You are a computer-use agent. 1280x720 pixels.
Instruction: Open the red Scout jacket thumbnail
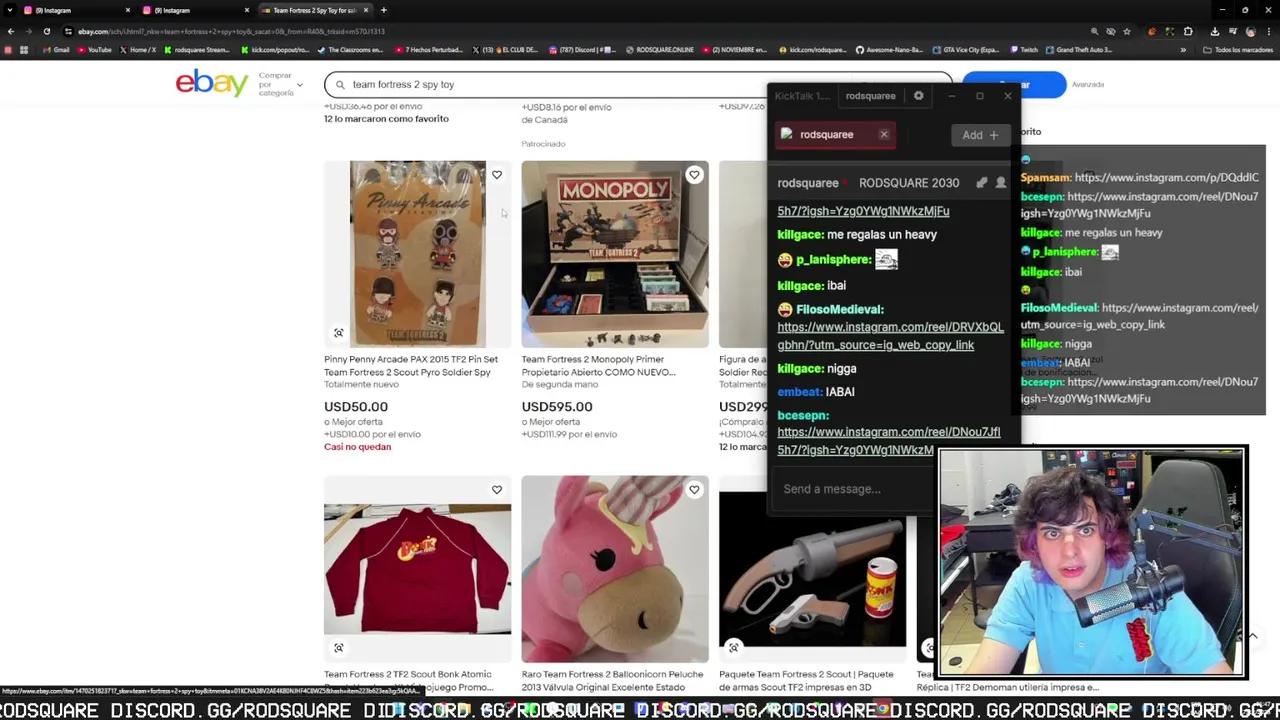(x=417, y=569)
